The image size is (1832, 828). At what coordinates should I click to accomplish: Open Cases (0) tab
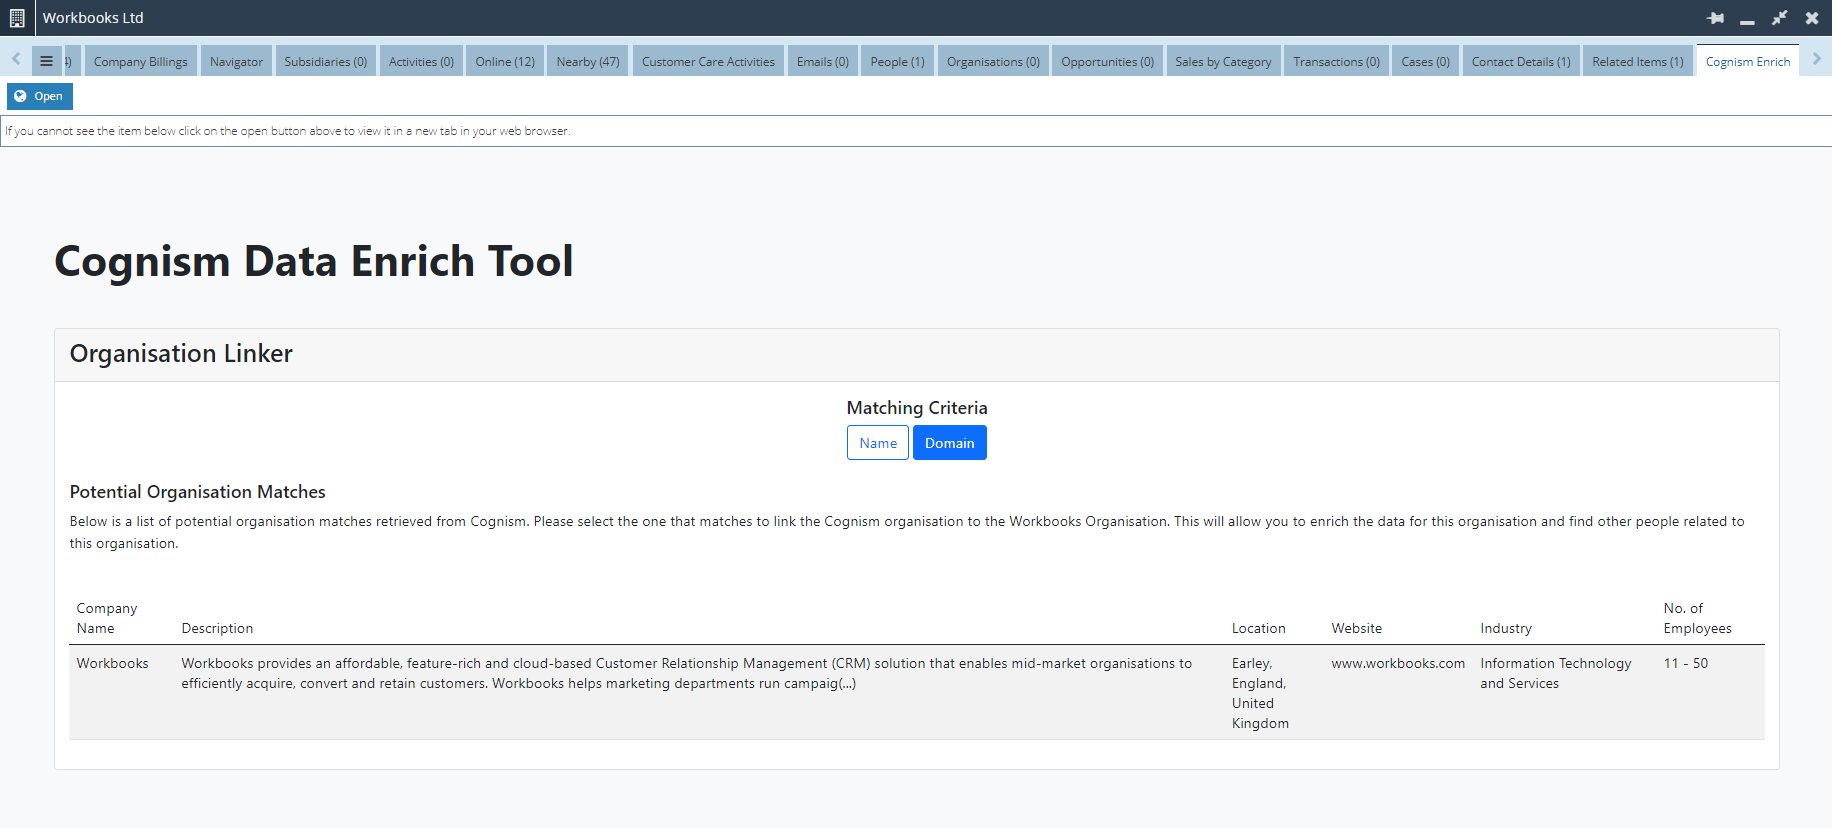pyautogui.click(x=1425, y=61)
